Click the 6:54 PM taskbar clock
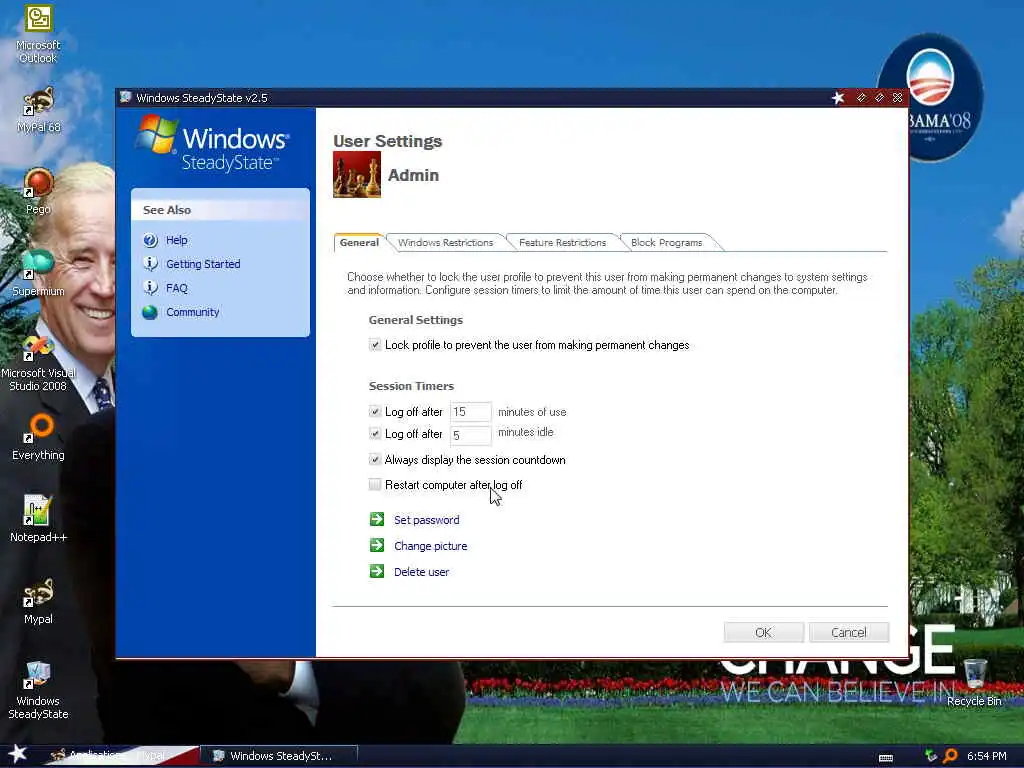 click(x=987, y=756)
